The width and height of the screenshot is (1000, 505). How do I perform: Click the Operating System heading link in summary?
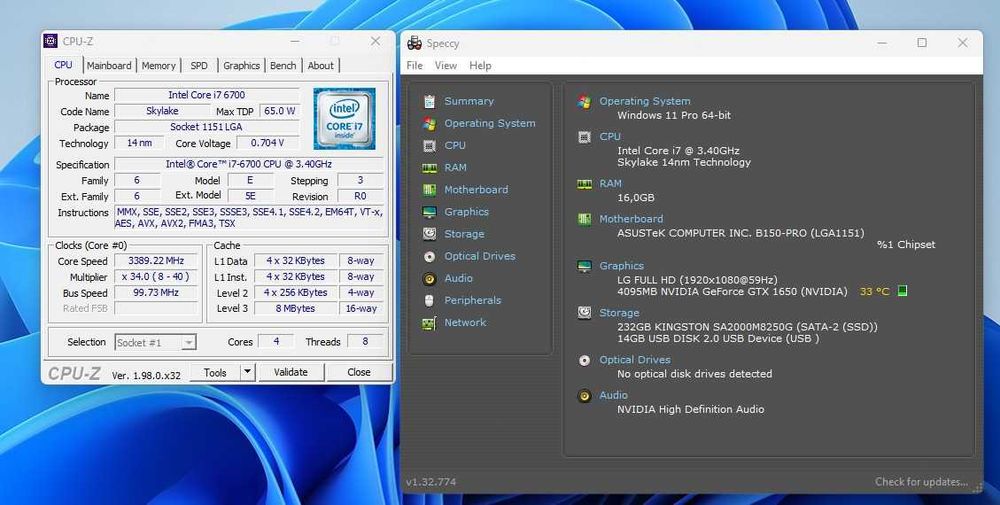coord(644,101)
